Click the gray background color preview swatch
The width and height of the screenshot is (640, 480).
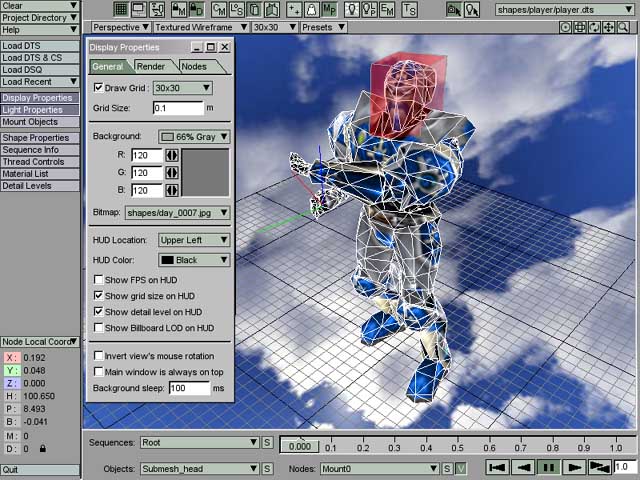(x=207, y=172)
